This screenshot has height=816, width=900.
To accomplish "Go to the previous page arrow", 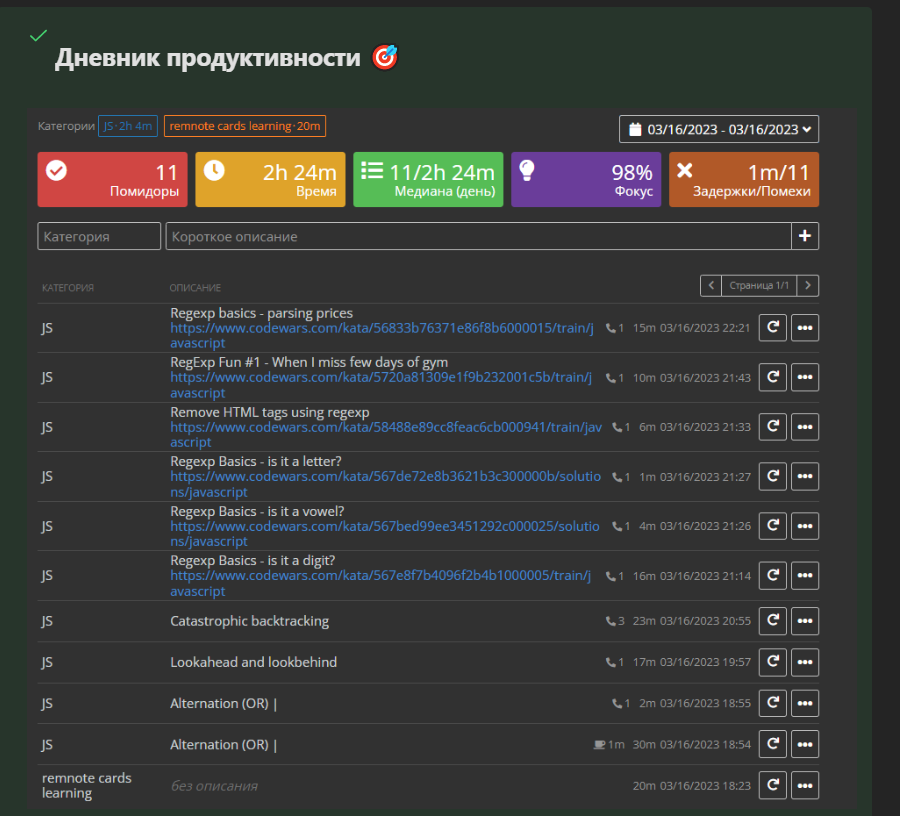I will coord(710,286).
